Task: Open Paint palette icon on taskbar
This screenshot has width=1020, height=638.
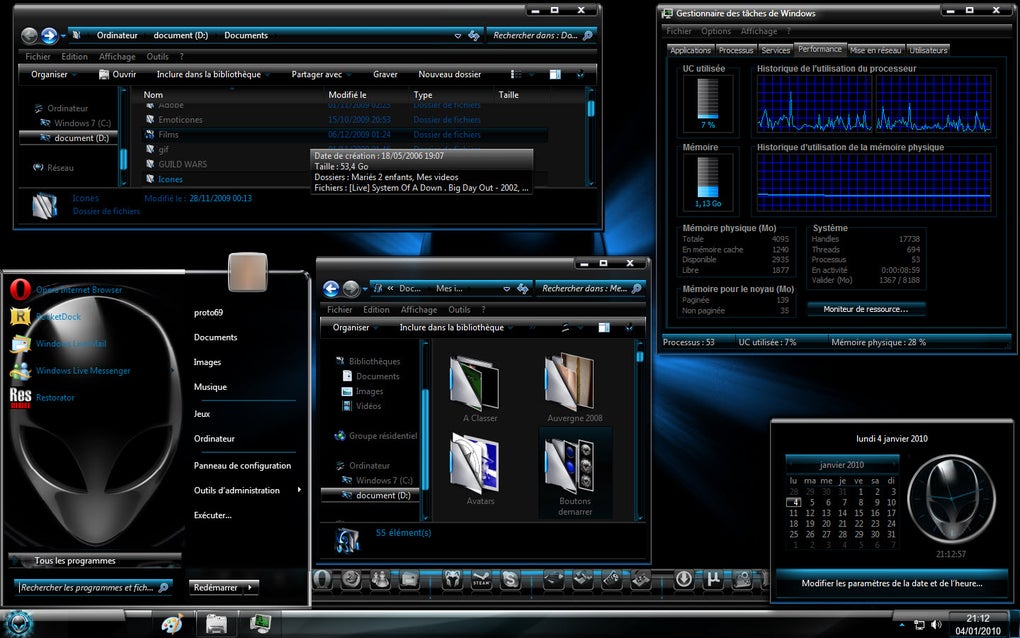Action: click(x=172, y=624)
